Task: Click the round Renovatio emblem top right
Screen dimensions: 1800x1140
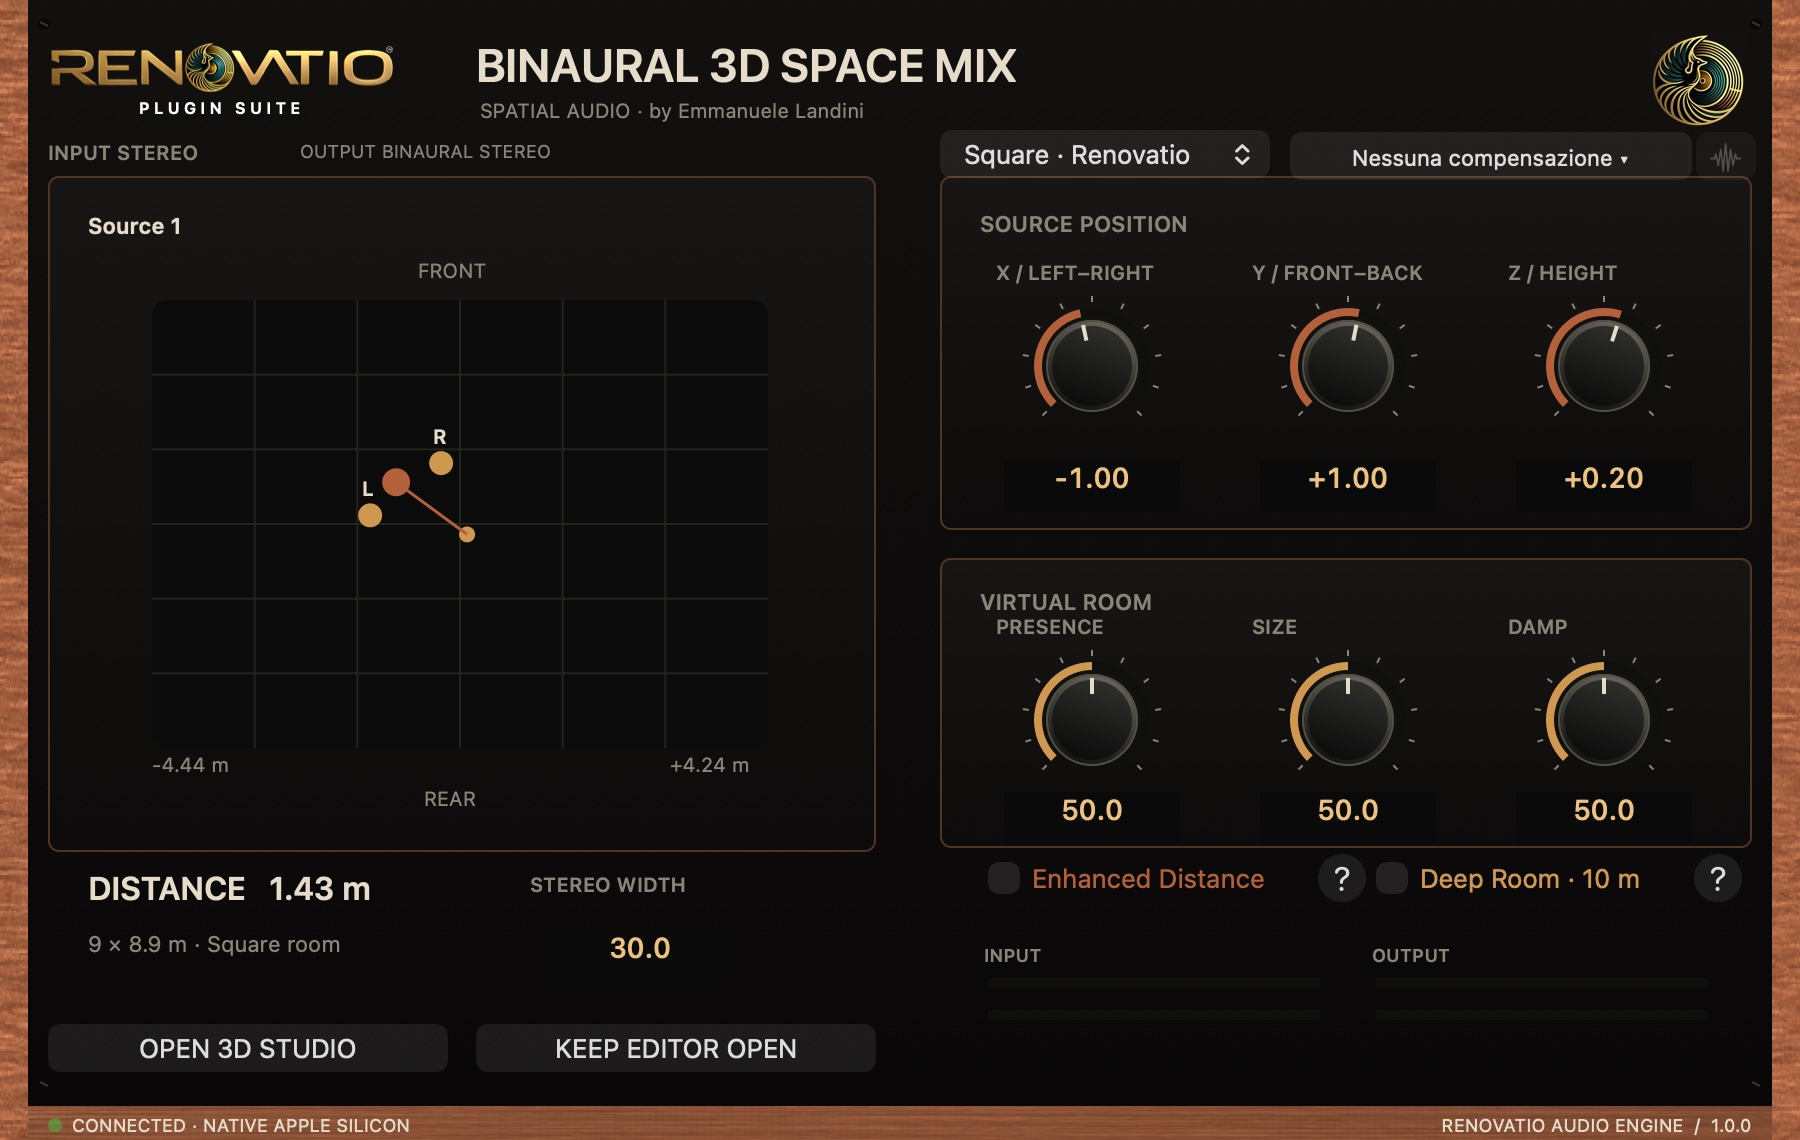Action: pos(1697,80)
